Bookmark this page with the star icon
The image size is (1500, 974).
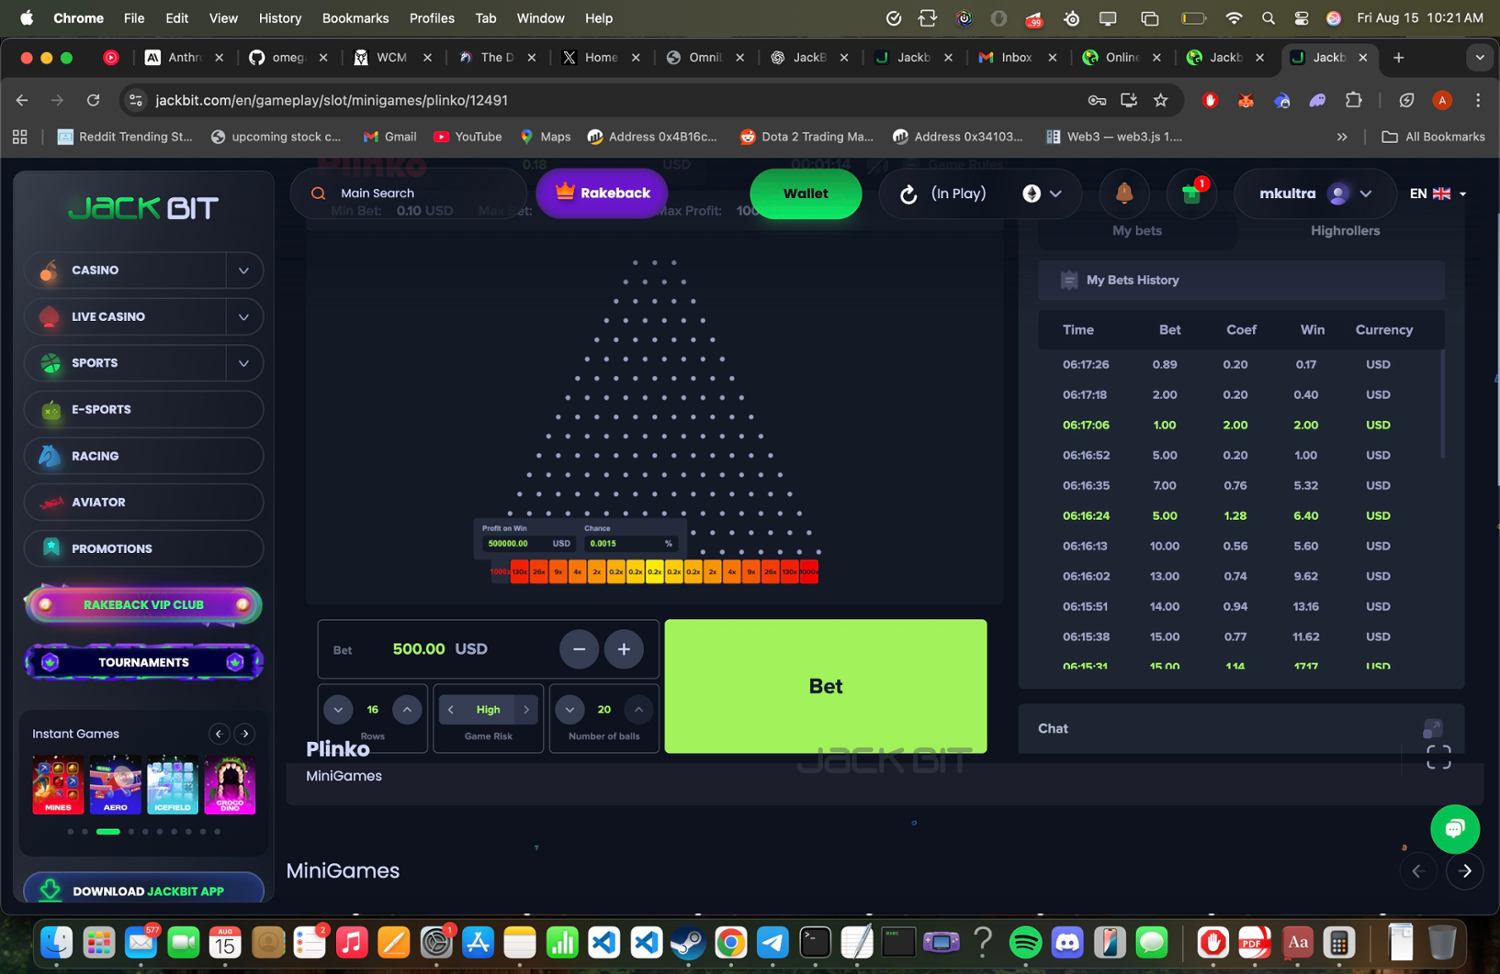coord(1160,100)
